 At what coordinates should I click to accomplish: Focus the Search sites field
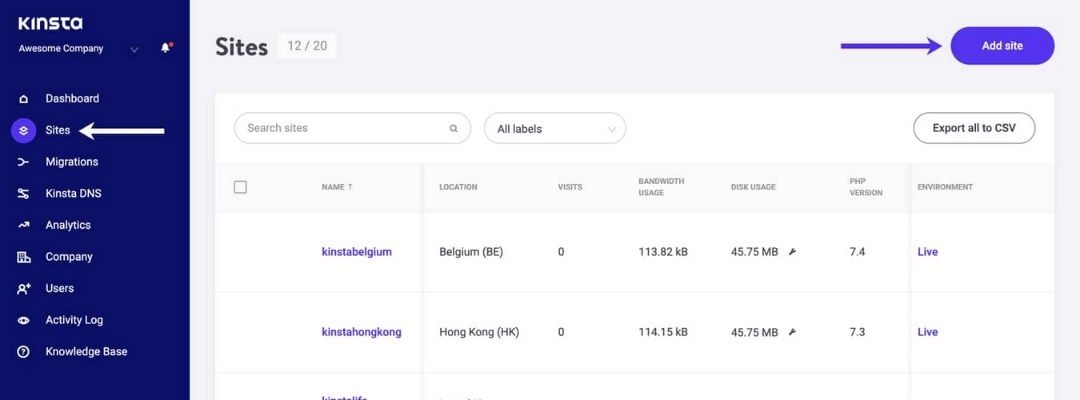(352, 128)
